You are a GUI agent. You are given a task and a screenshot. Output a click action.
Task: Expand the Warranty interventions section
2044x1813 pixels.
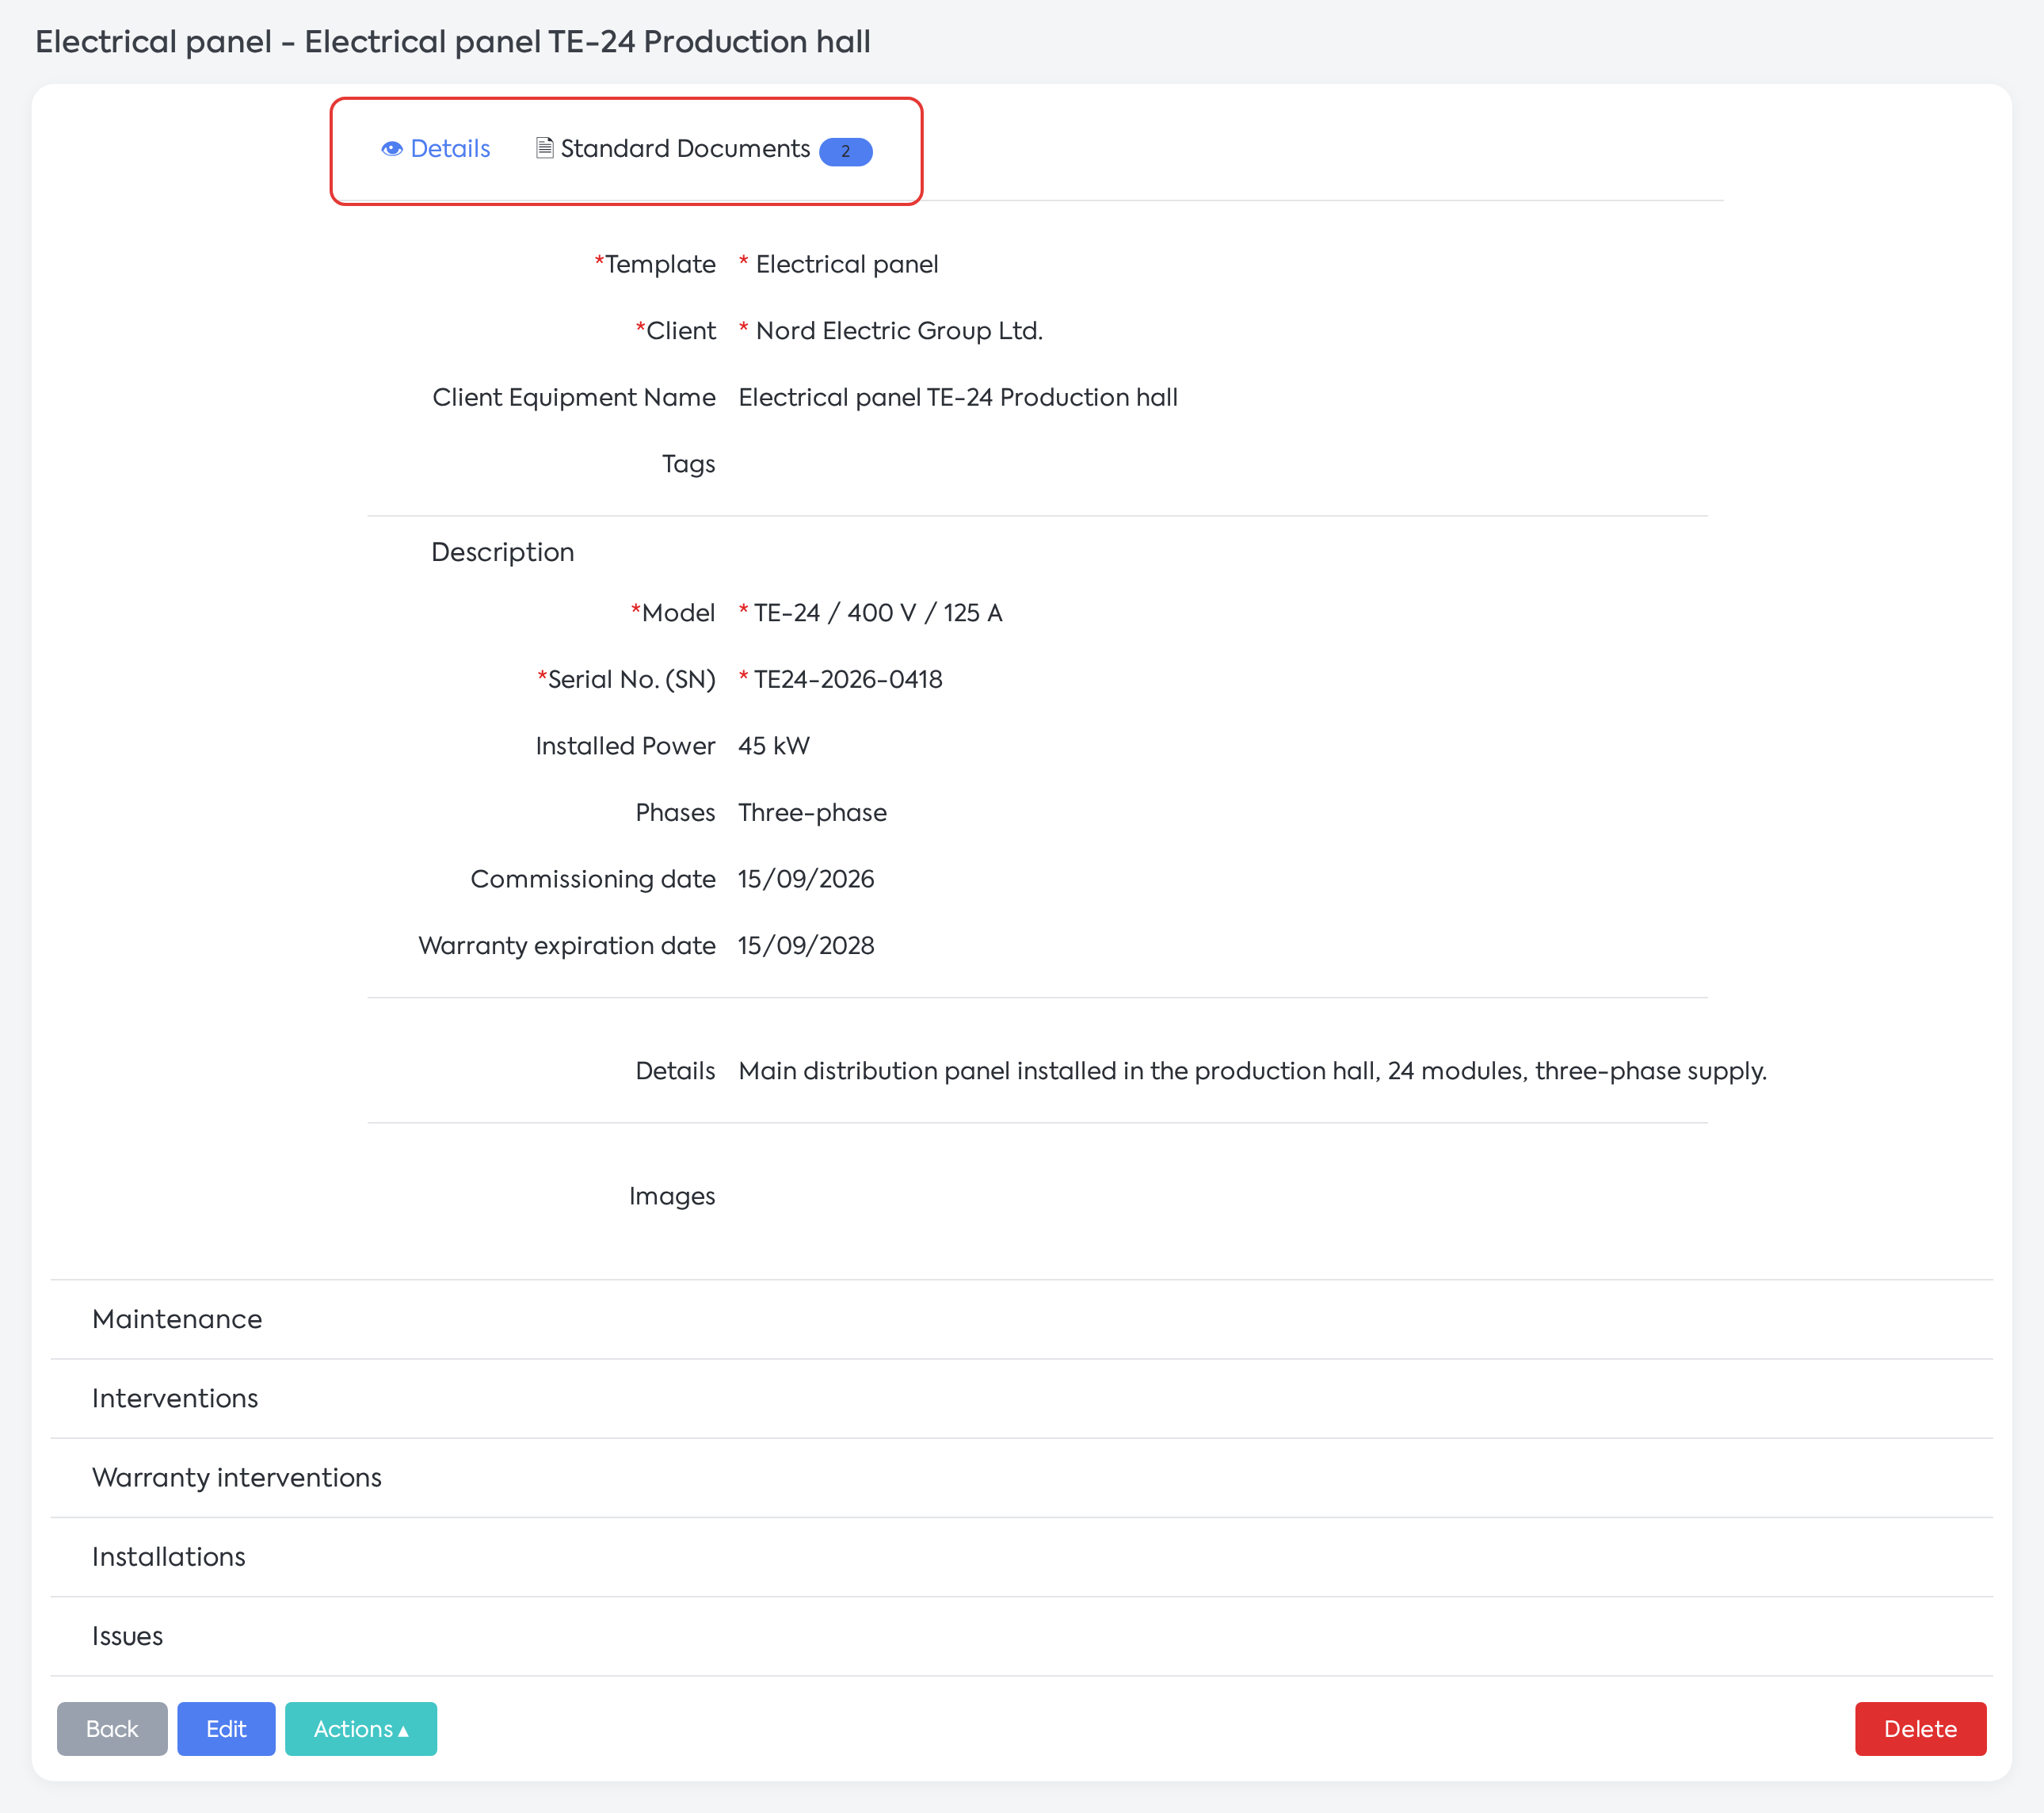pyautogui.click(x=1022, y=1477)
